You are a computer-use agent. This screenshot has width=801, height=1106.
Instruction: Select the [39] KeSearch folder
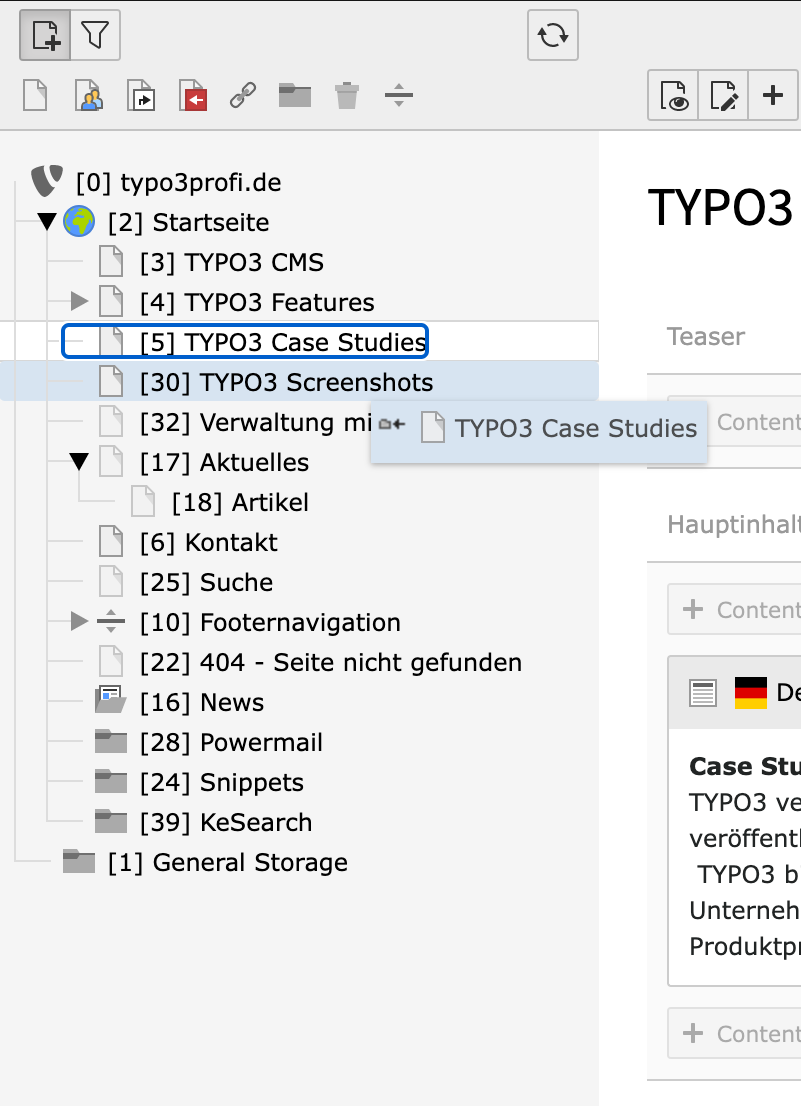pos(226,823)
